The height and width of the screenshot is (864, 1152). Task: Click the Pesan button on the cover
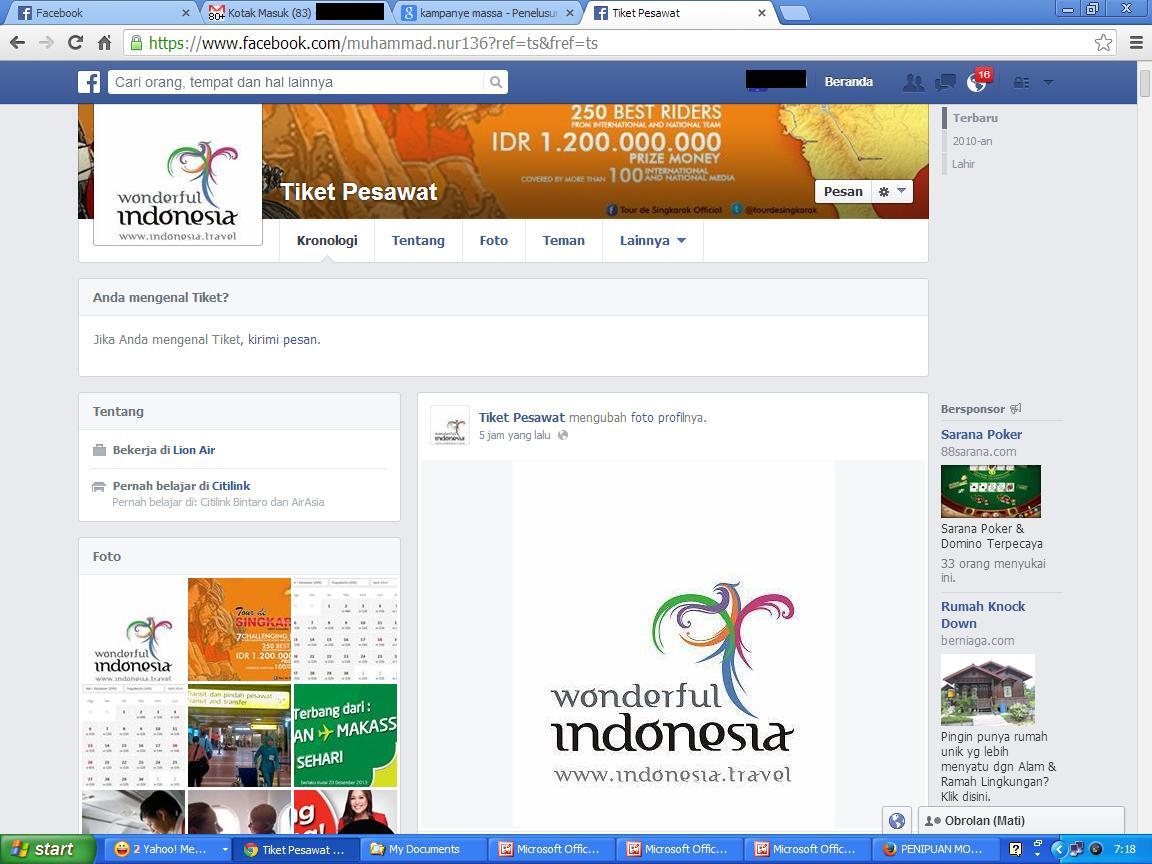843,192
